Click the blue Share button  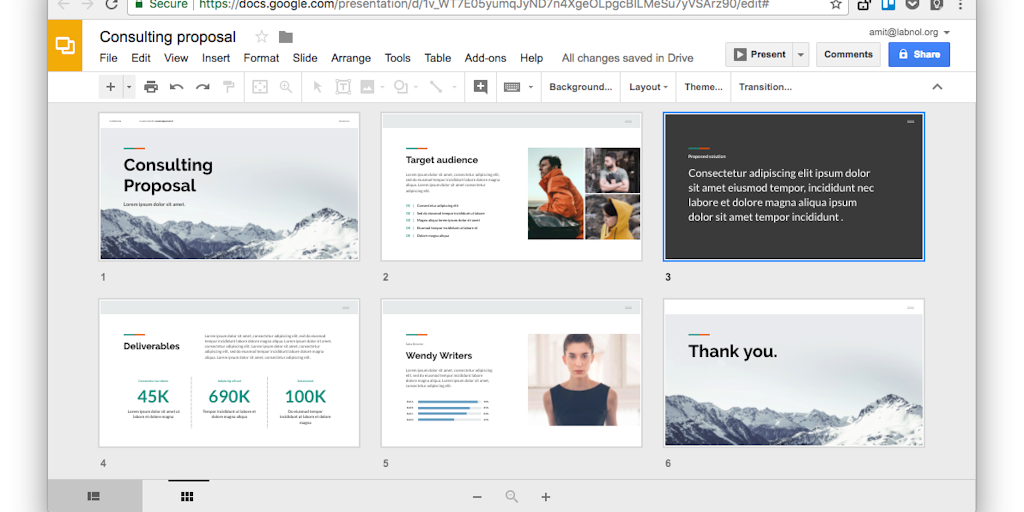tap(919, 54)
